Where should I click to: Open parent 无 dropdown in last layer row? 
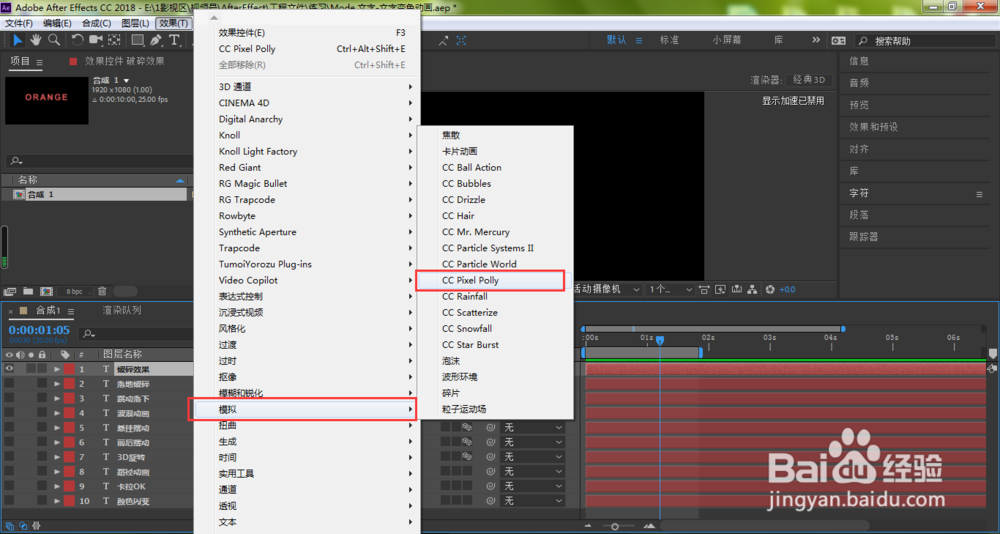point(533,501)
